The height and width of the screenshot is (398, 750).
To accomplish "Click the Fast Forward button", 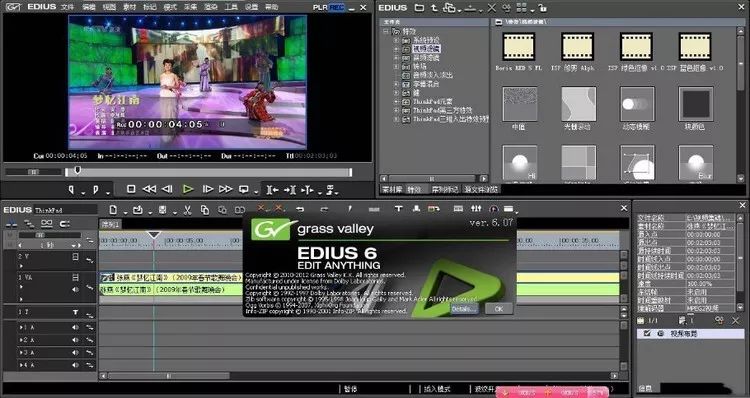I will [x=225, y=189].
